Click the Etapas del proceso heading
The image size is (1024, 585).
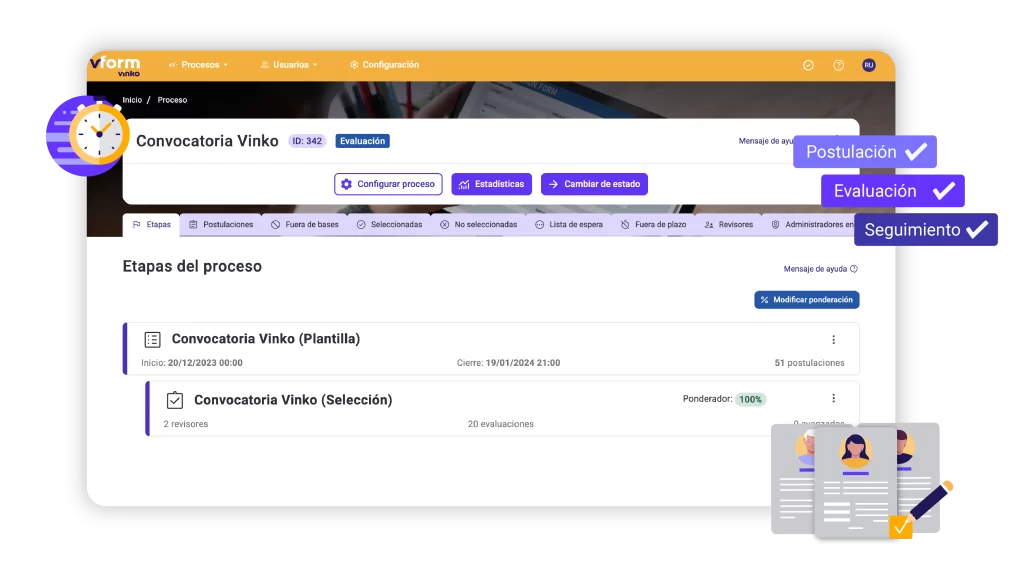pyautogui.click(x=192, y=266)
